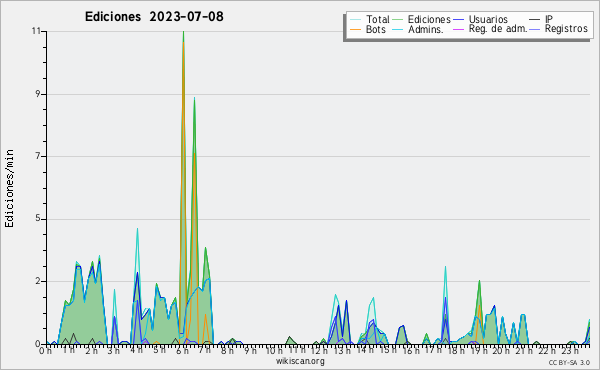600x370 pixels.
Task: Click the y-axis tick labeled 9
Action: [39, 94]
